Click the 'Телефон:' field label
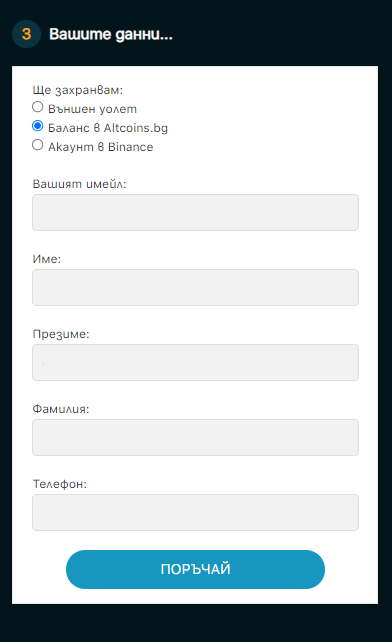 [x=59, y=484]
